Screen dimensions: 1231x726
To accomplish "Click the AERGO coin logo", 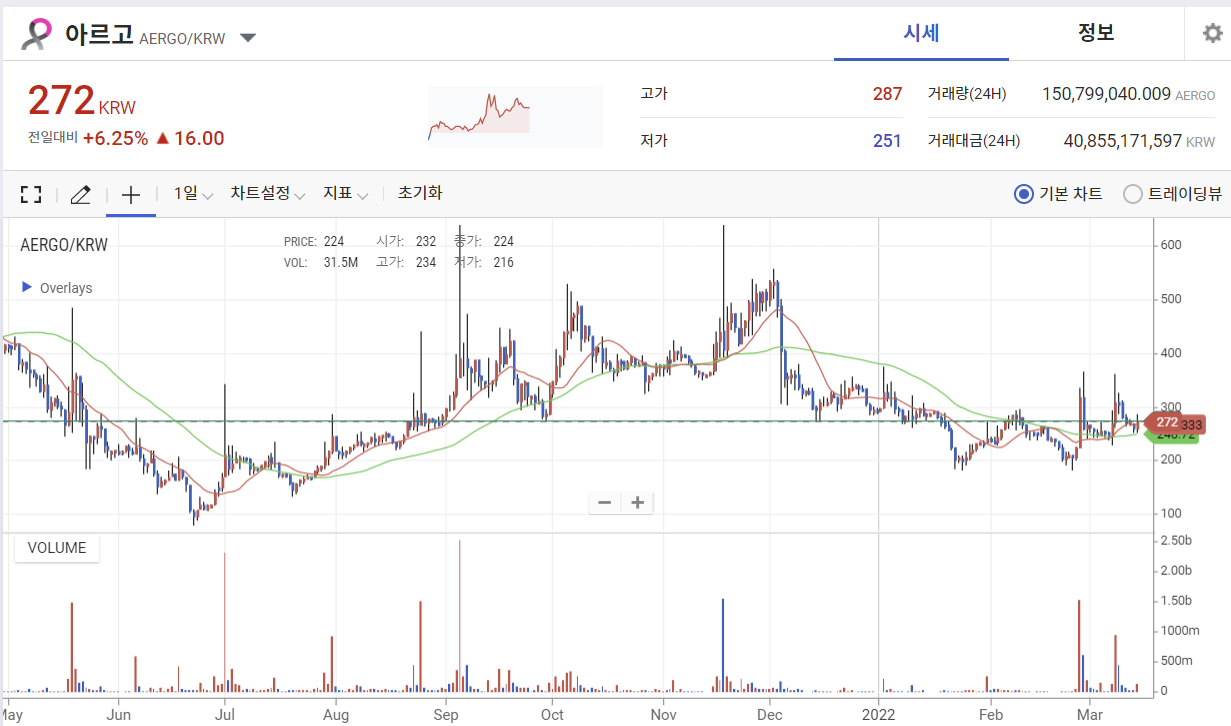I will click(x=36, y=33).
